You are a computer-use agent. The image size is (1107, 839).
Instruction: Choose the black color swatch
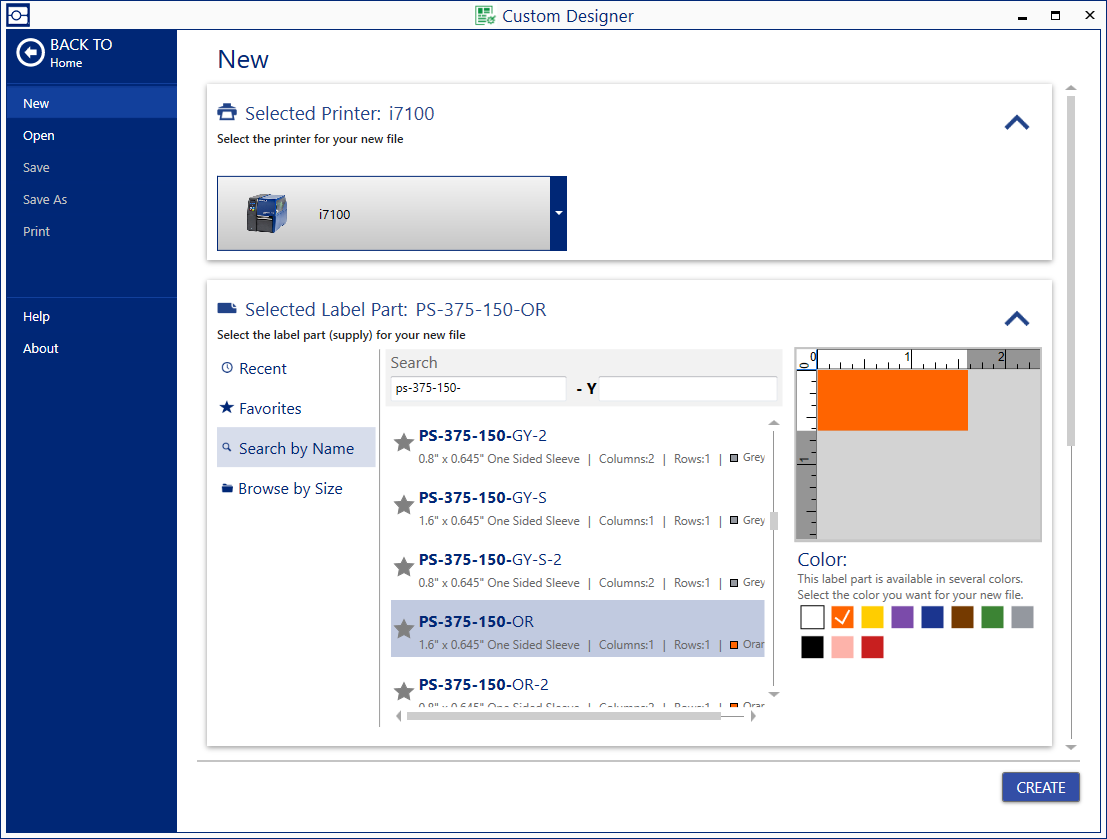[x=812, y=647]
